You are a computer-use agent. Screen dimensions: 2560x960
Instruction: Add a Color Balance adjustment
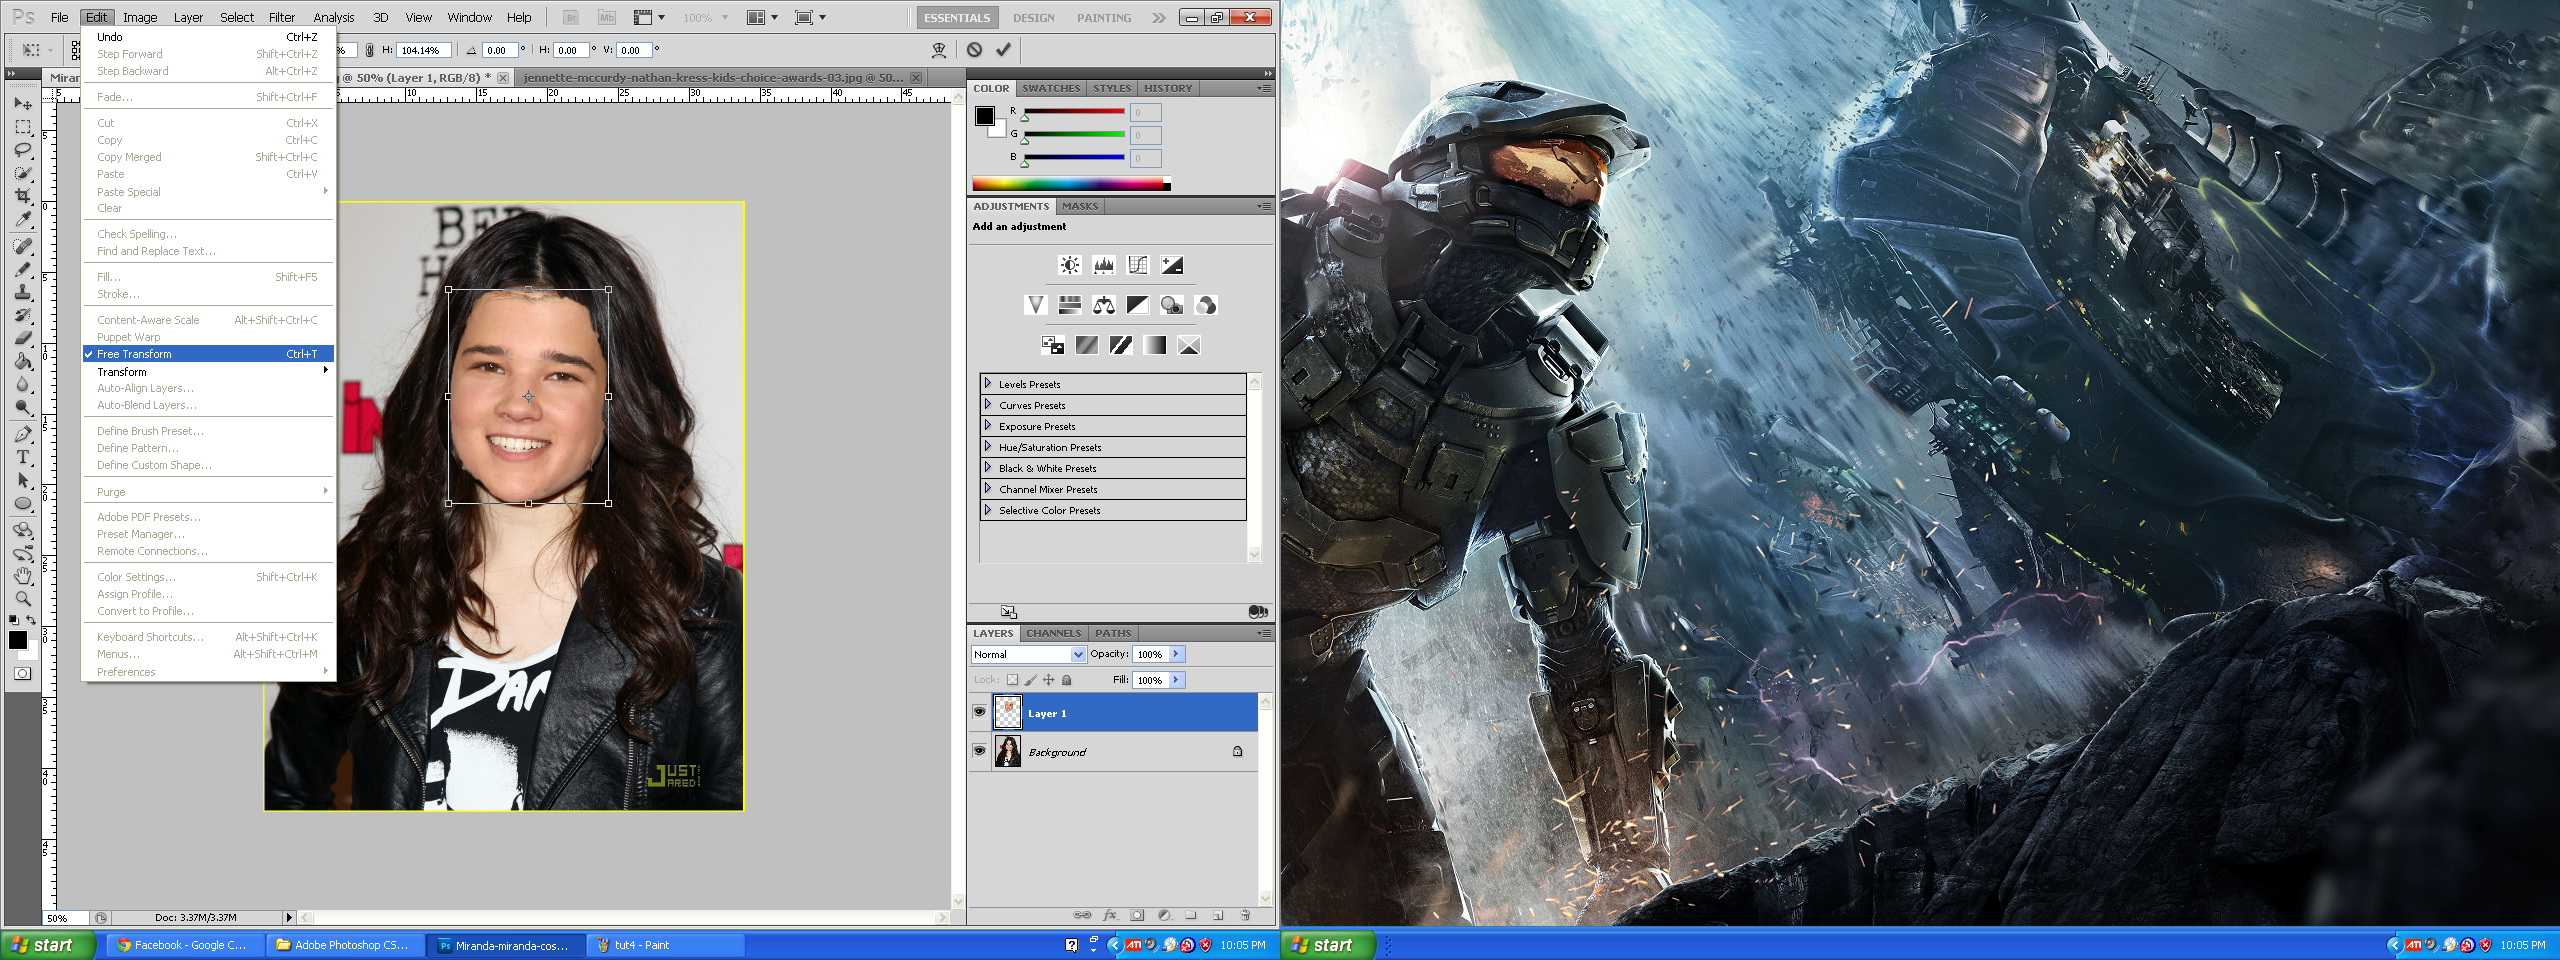point(1104,305)
